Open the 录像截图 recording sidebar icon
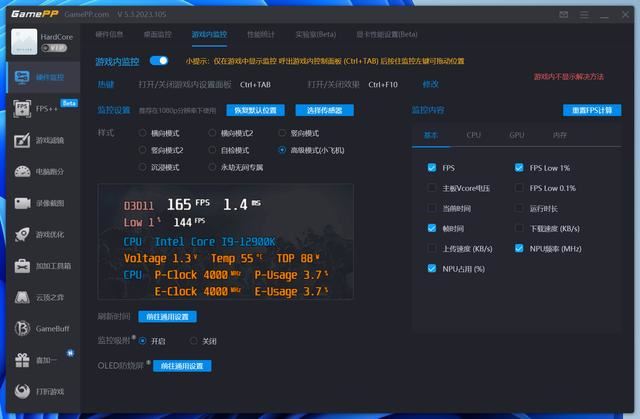 pos(40,203)
